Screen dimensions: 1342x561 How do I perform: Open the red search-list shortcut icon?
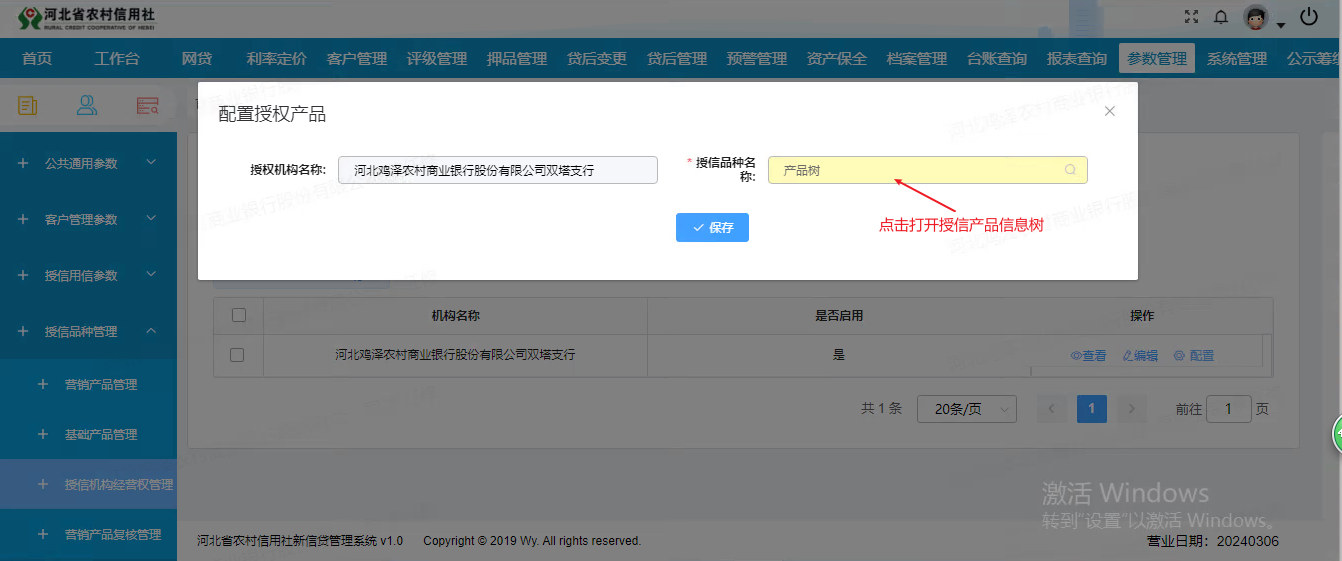pos(148,105)
